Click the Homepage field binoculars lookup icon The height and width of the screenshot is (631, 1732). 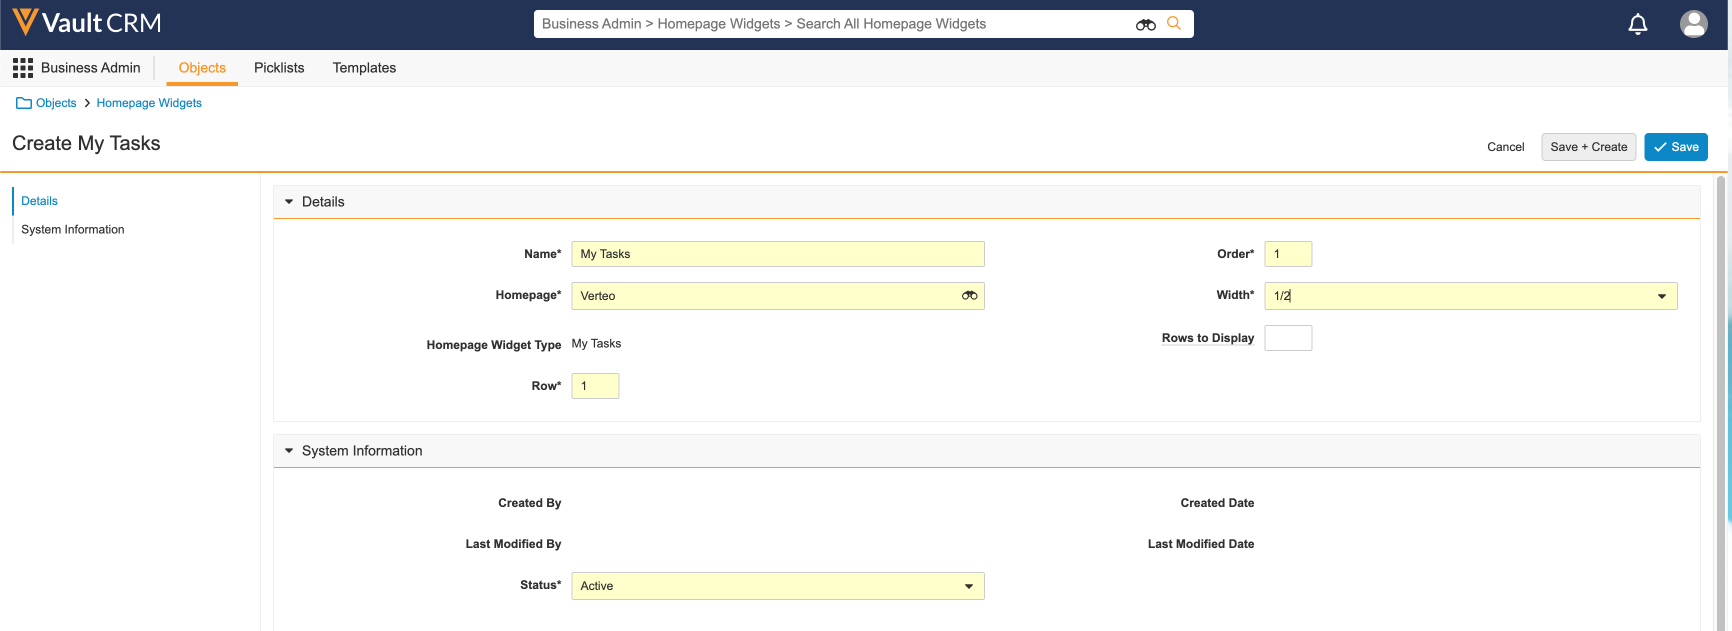coord(969,296)
